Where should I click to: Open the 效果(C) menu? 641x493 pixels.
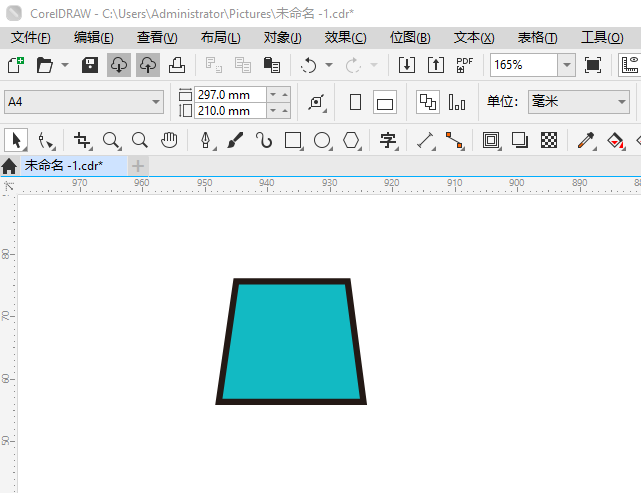[345, 38]
